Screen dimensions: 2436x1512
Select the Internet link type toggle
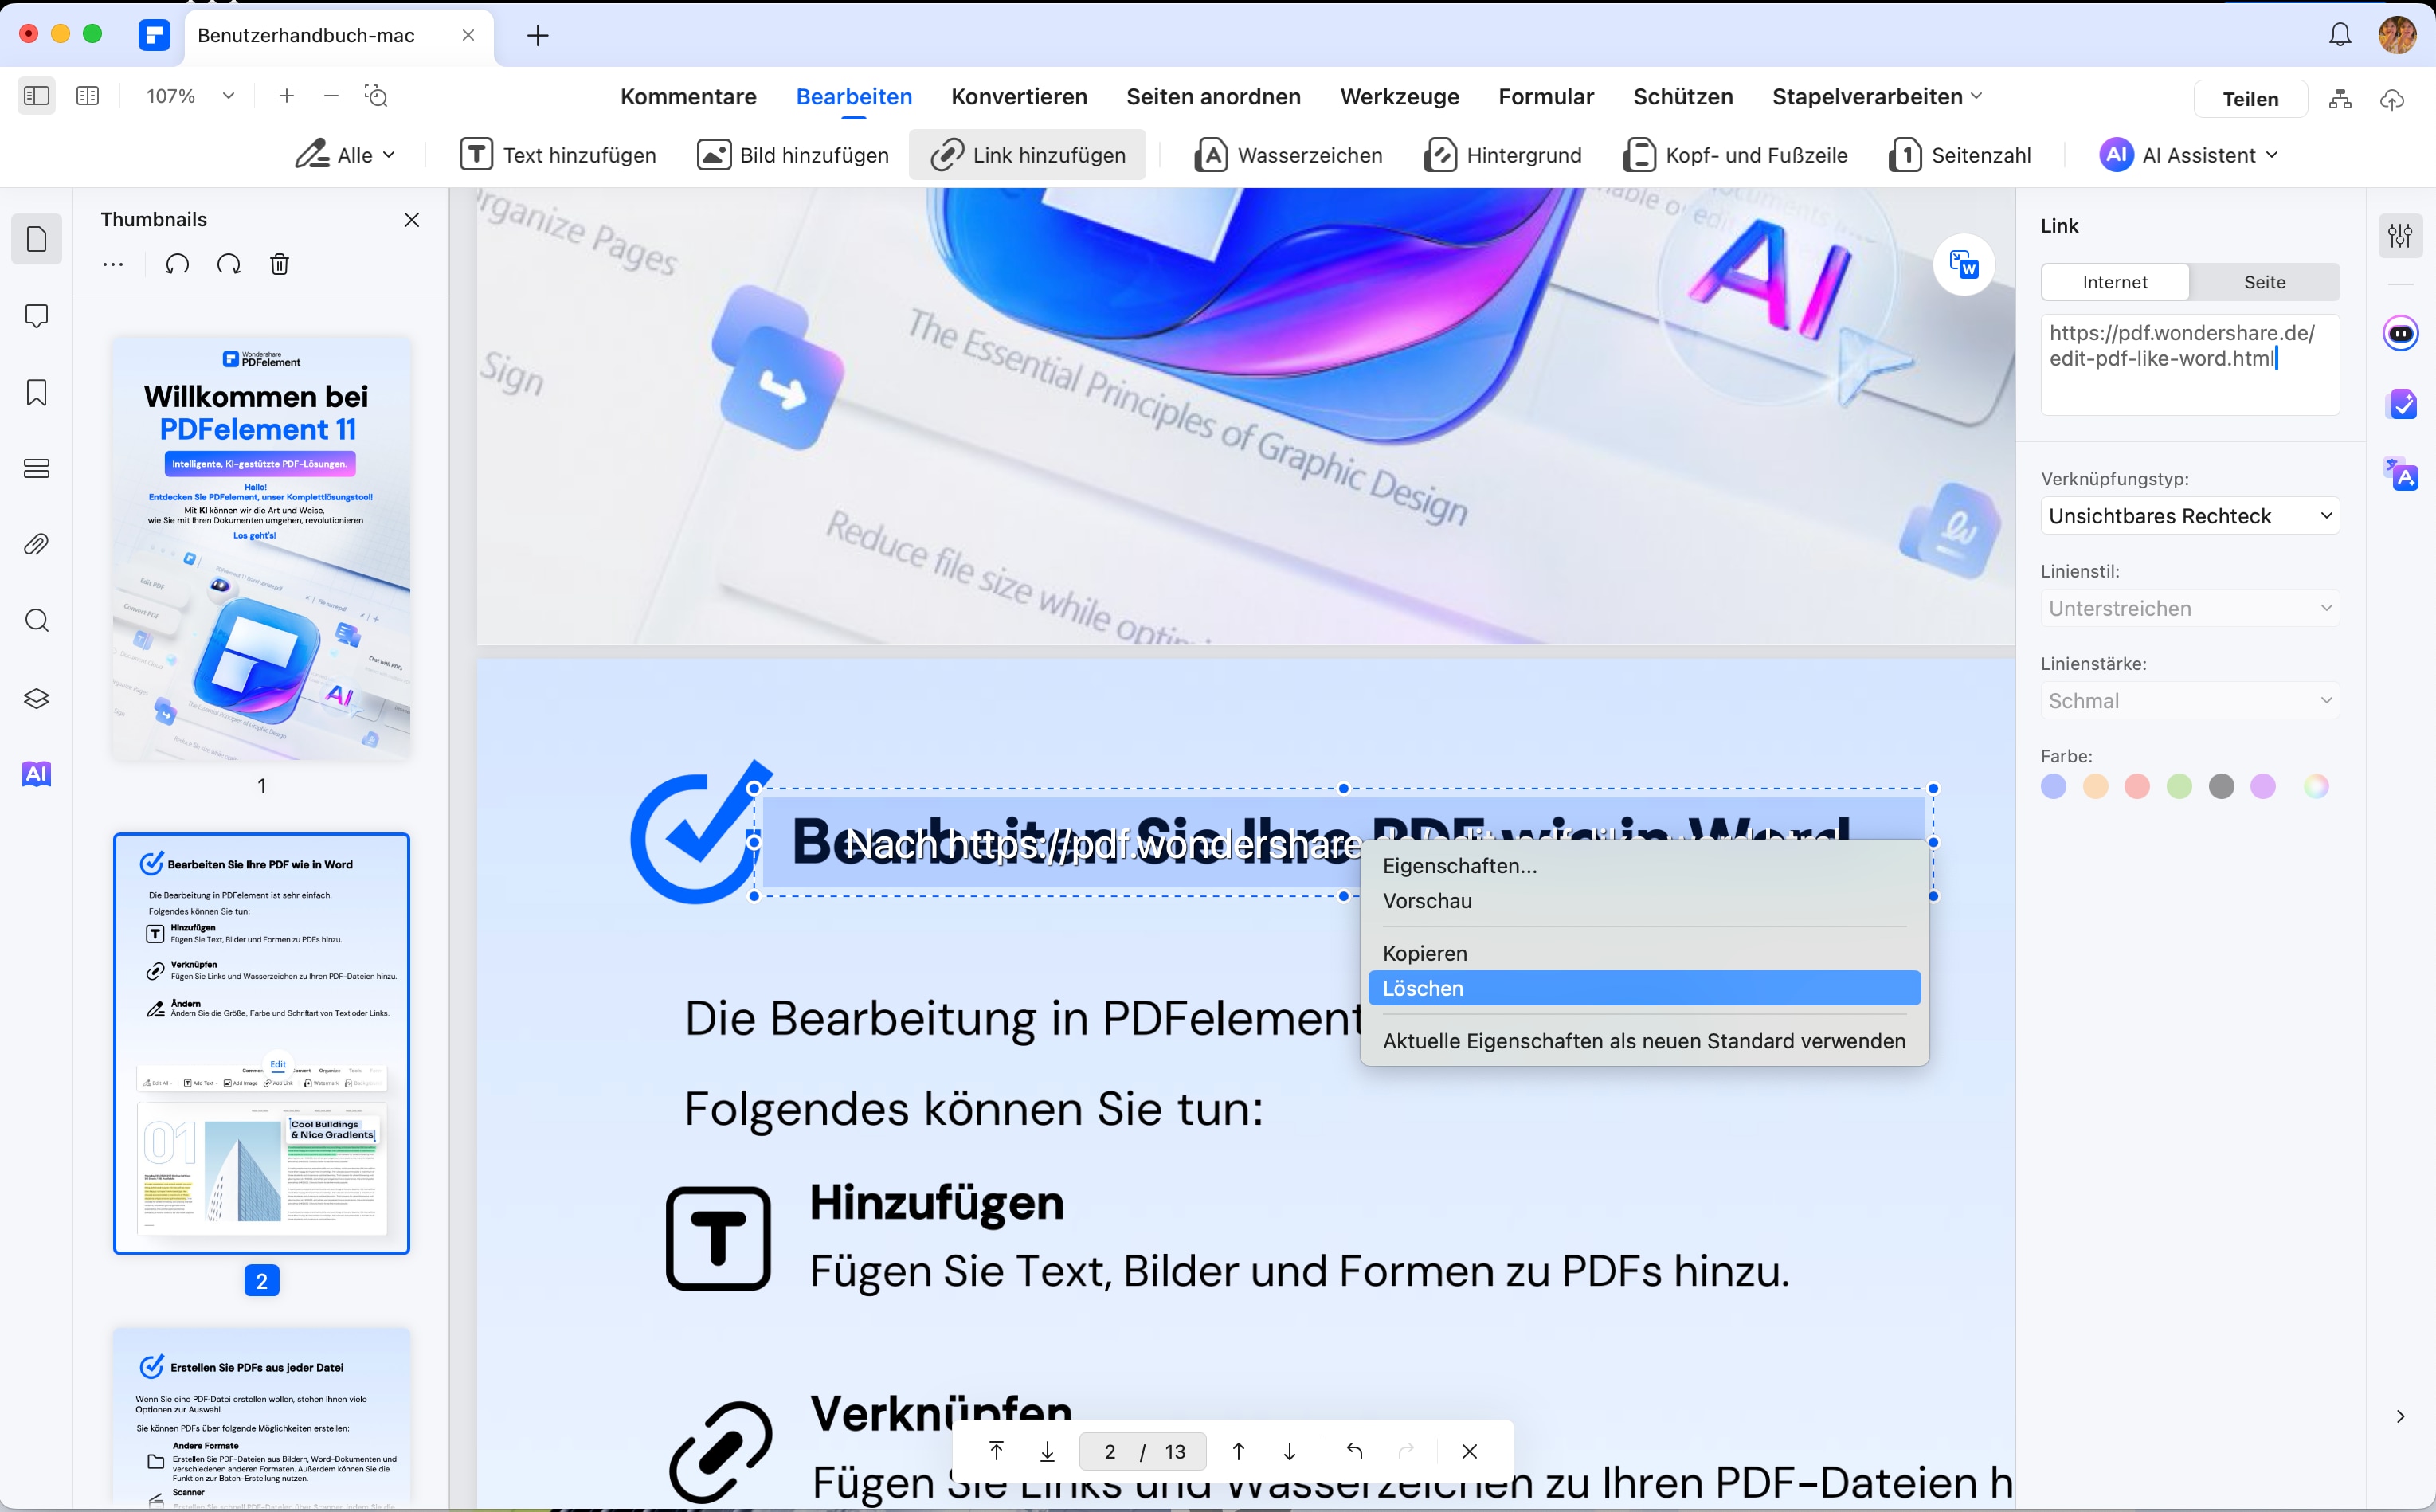click(2115, 282)
